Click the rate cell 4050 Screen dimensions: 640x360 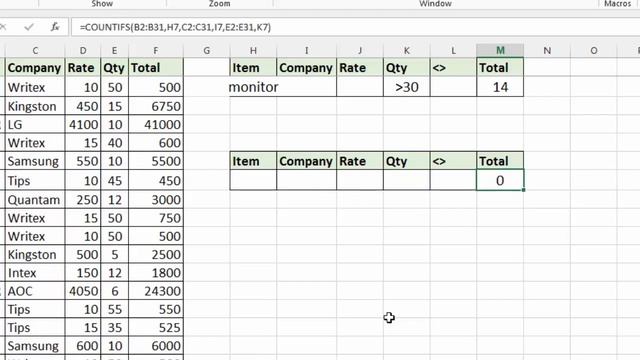(83, 291)
